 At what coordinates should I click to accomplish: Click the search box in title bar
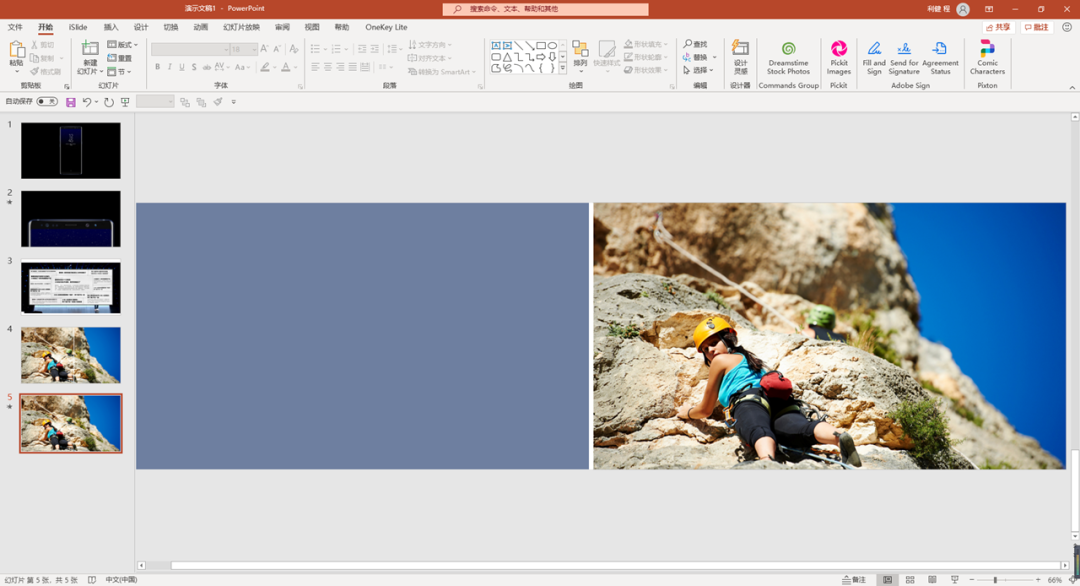point(546,9)
